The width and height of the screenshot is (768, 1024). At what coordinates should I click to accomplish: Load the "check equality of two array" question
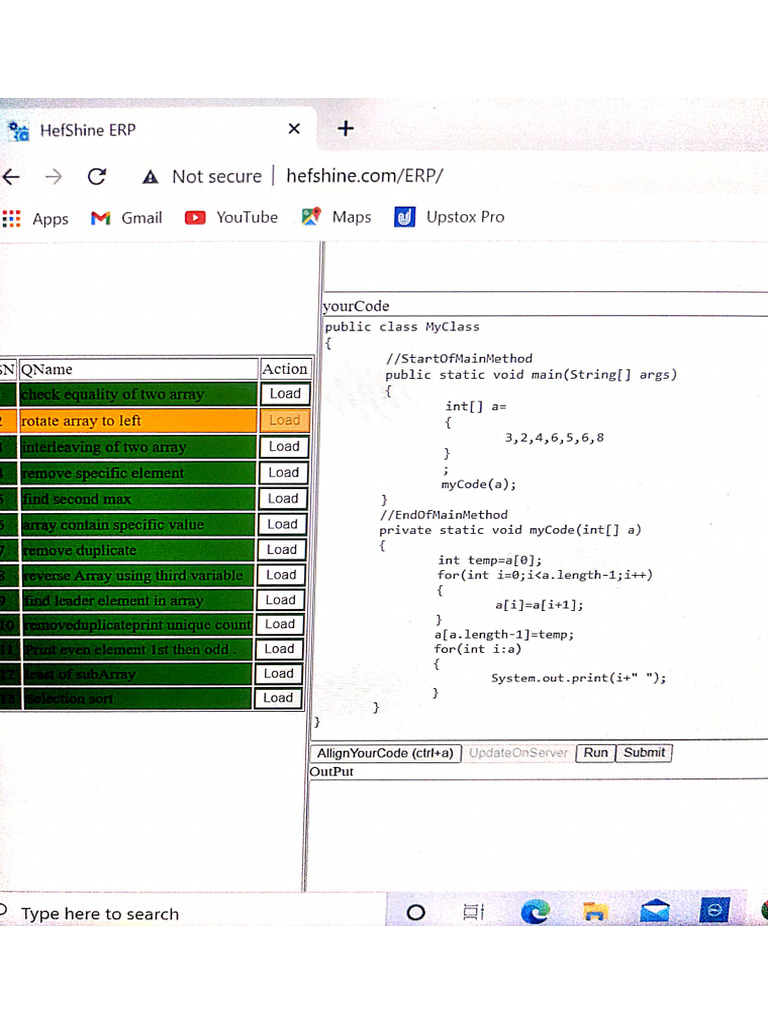point(284,394)
